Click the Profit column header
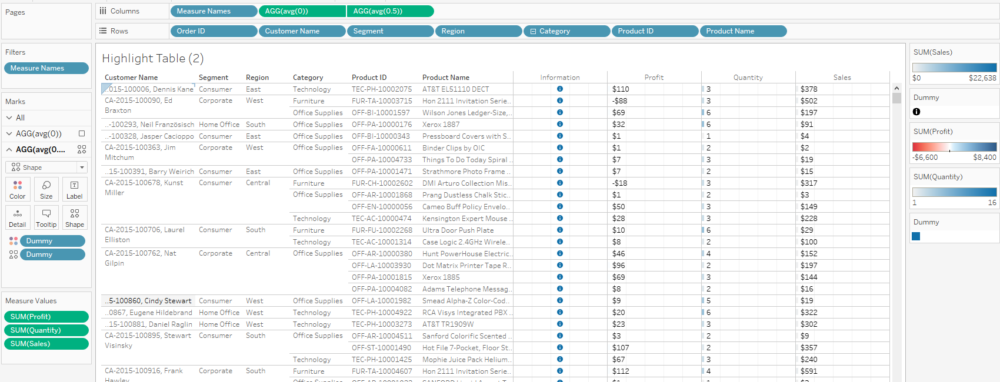Image resolution: width=1000 pixels, height=382 pixels. (654, 77)
